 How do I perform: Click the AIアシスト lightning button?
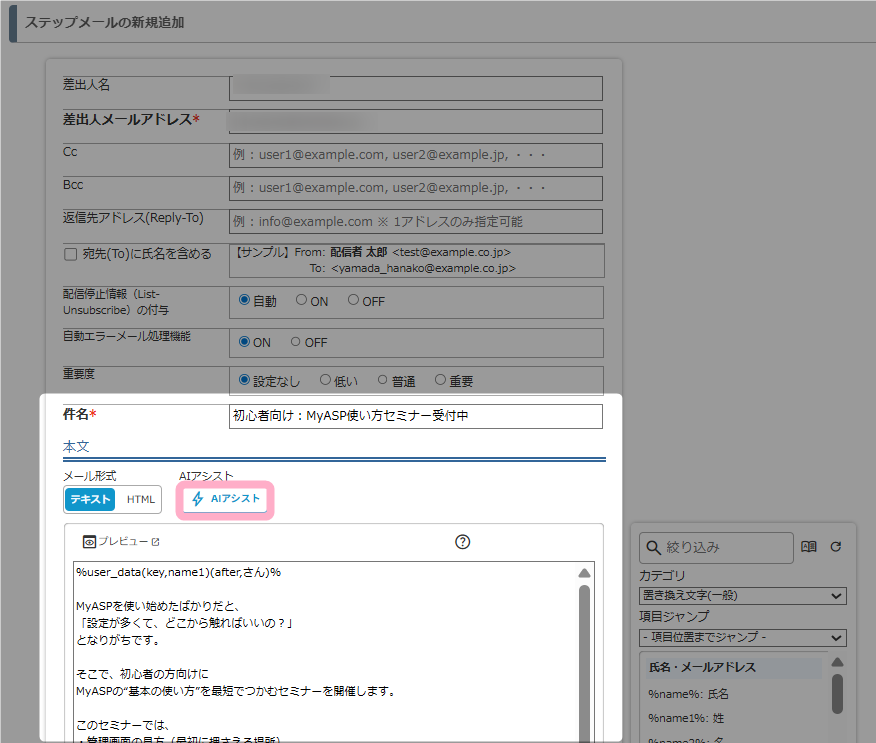pyautogui.click(x=226, y=499)
